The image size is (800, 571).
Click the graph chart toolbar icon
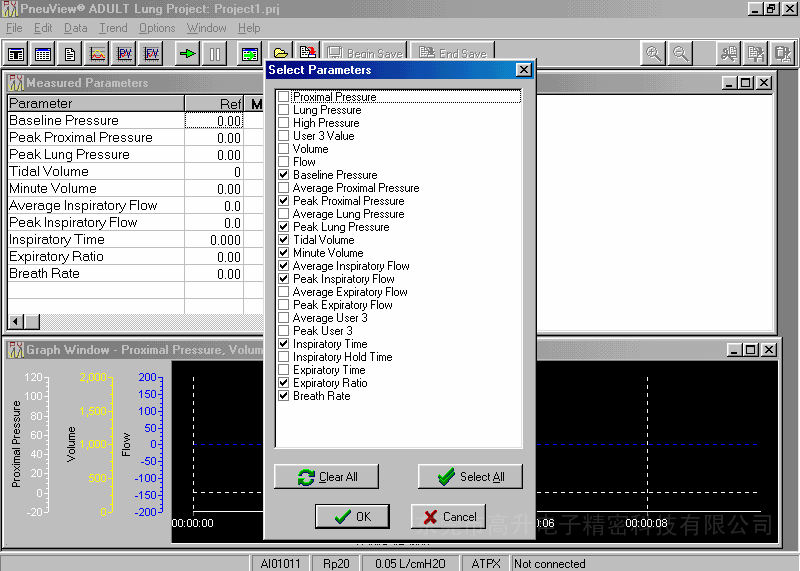coord(98,53)
